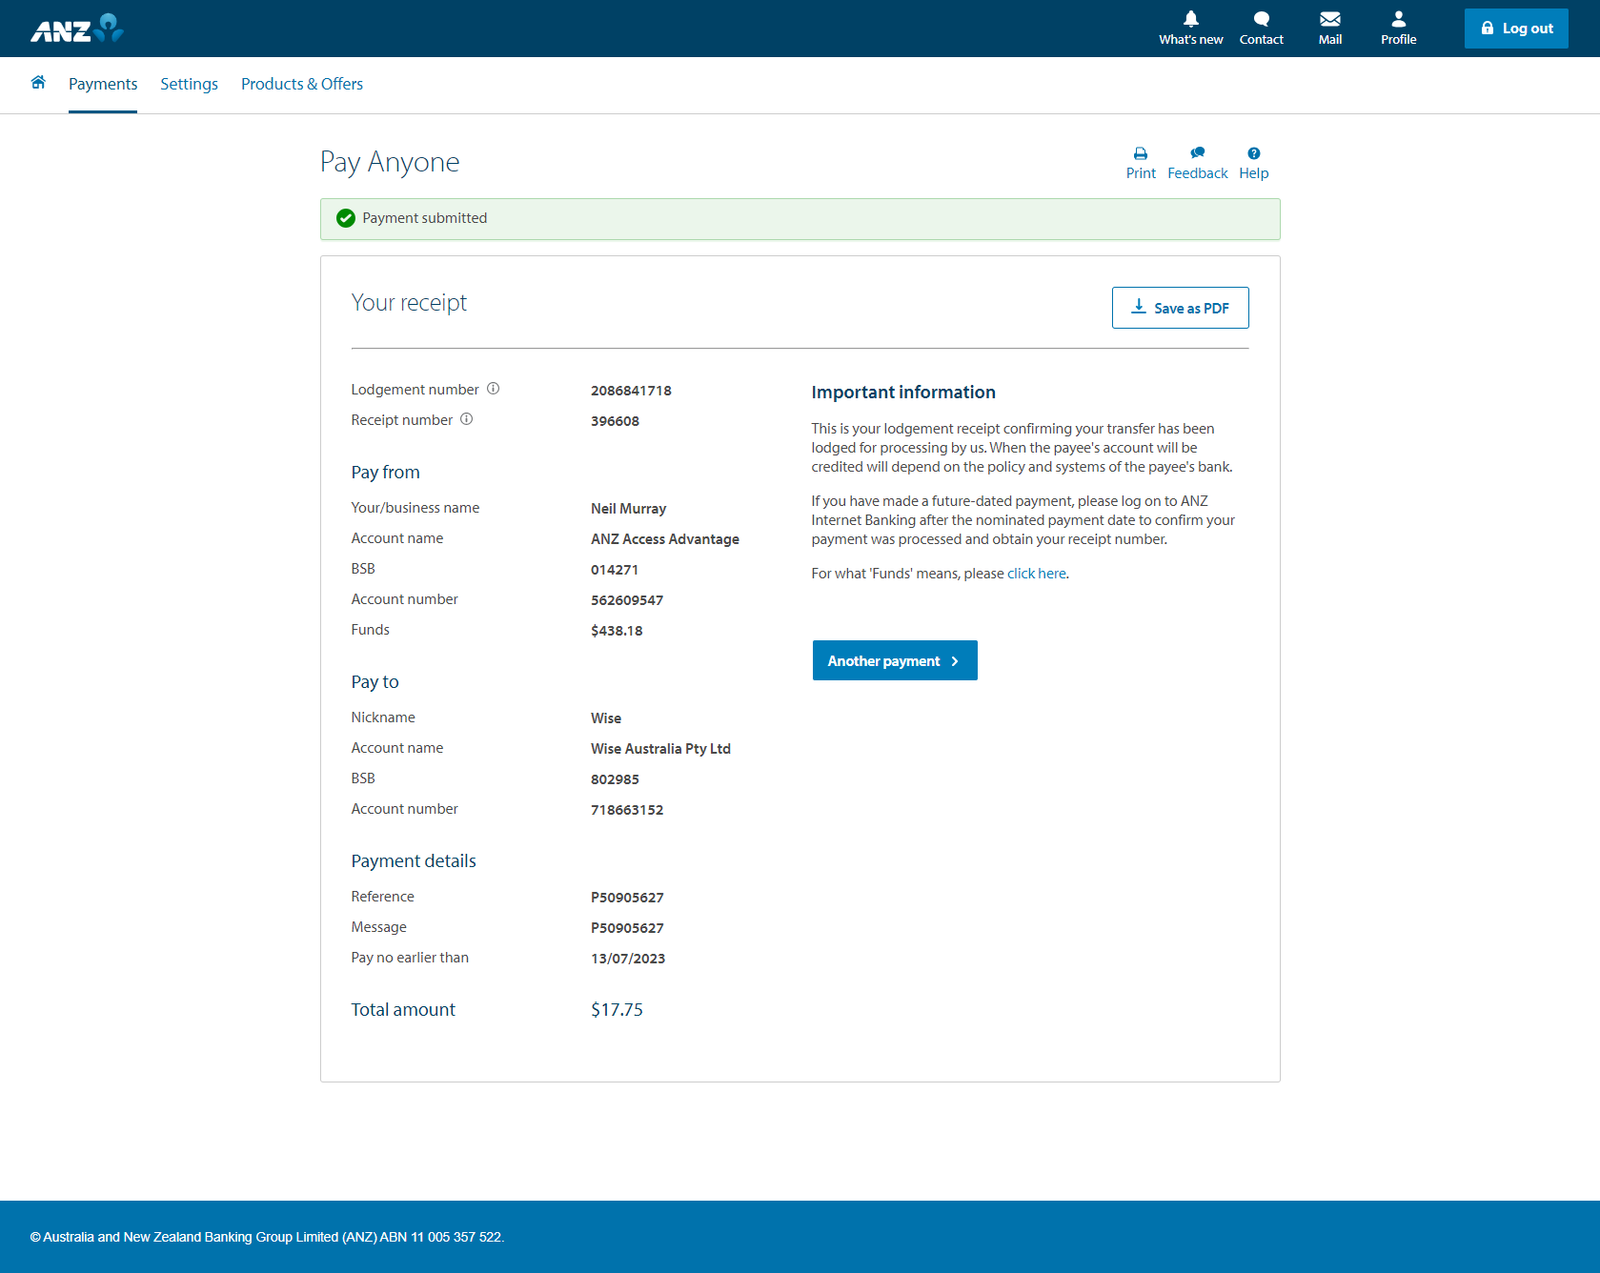Print the receipt using printer icon
1600x1273 pixels.
click(x=1140, y=154)
